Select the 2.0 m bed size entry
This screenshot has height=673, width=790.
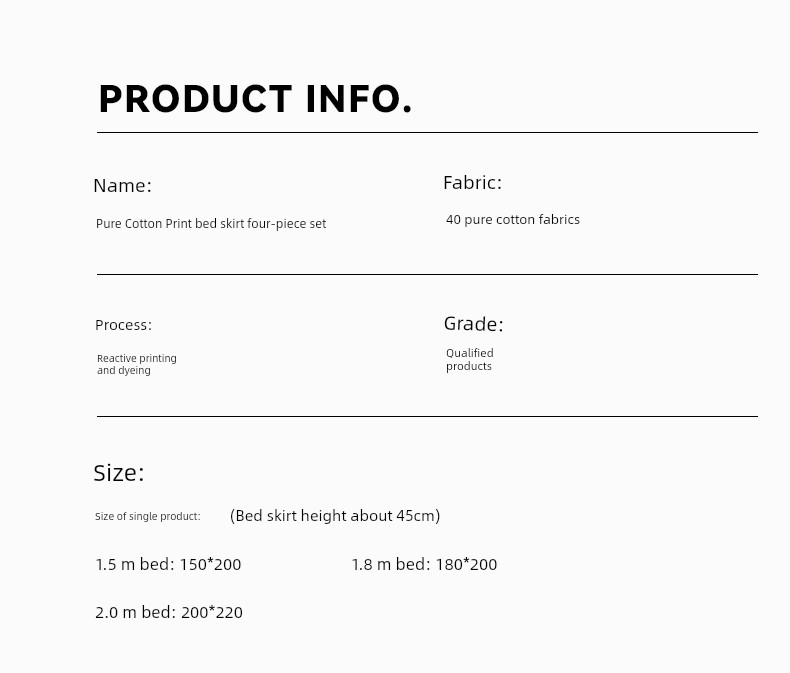click(169, 612)
